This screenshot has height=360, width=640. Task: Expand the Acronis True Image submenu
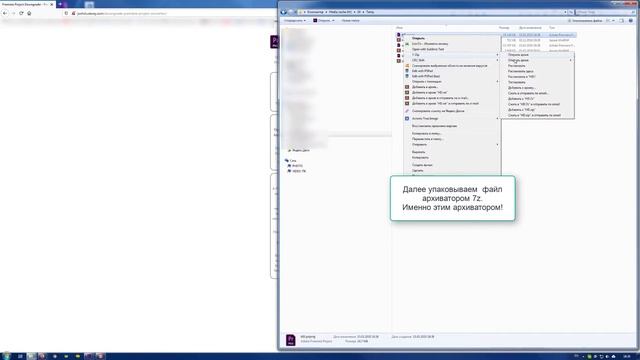(x=452, y=118)
